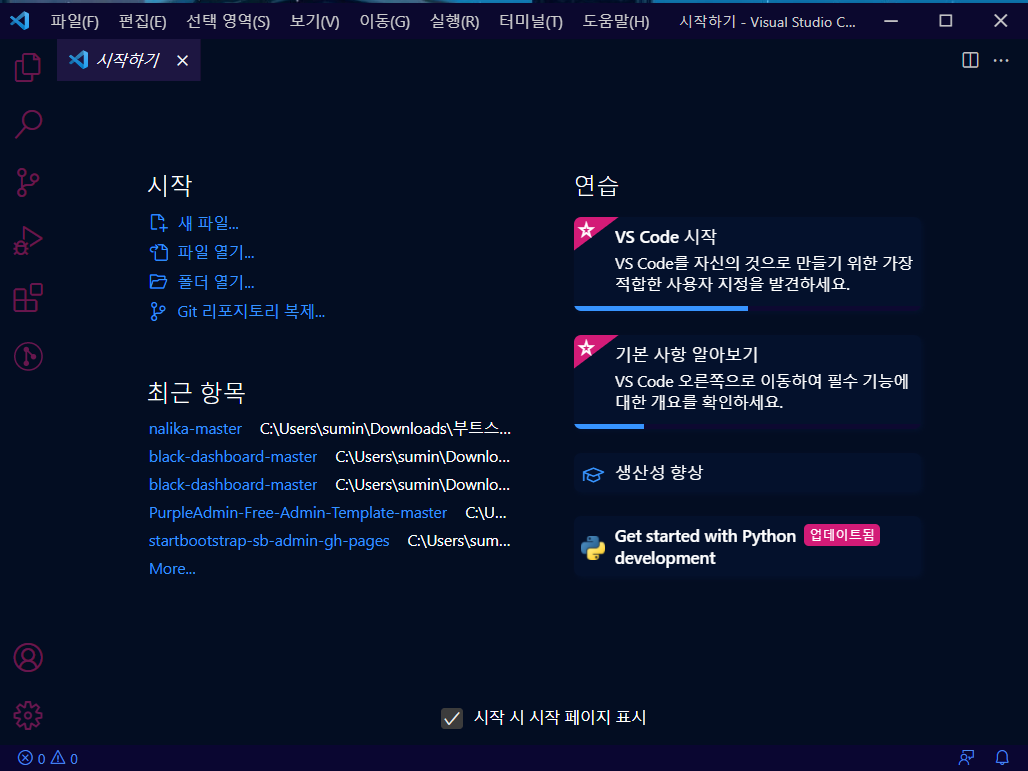Open the 선택 영역(S) menu

pyautogui.click(x=227, y=22)
